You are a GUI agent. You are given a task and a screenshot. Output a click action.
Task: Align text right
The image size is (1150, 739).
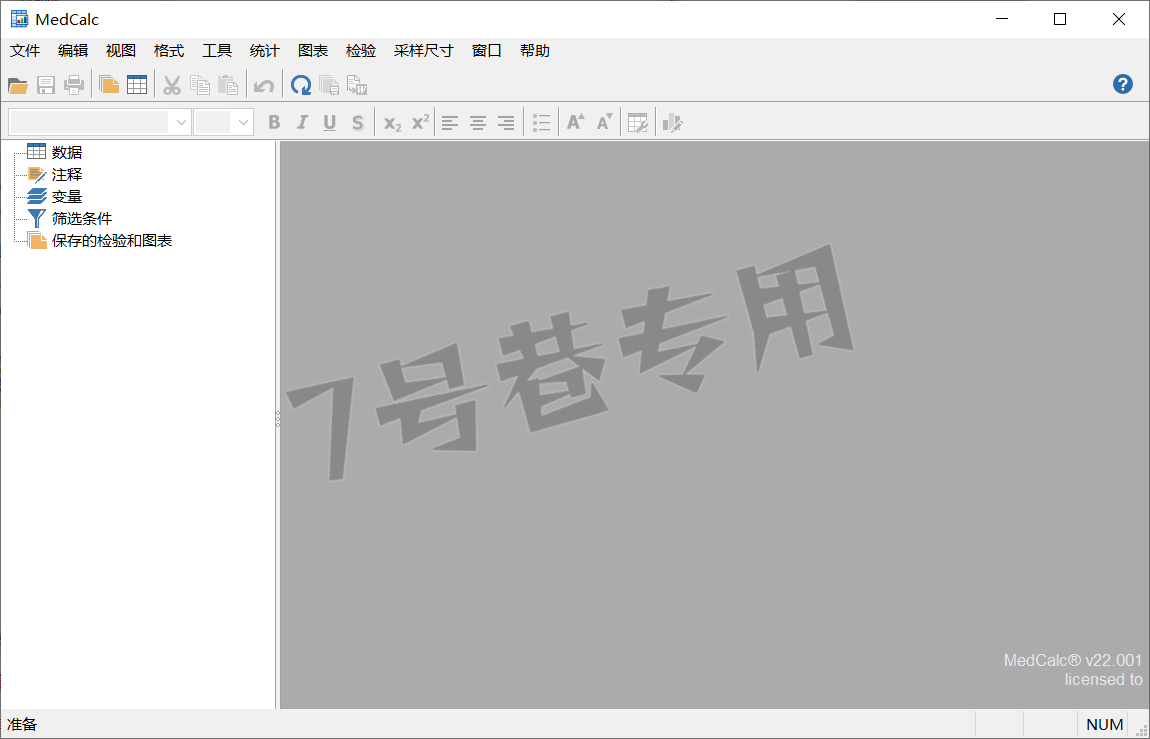click(x=506, y=123)
